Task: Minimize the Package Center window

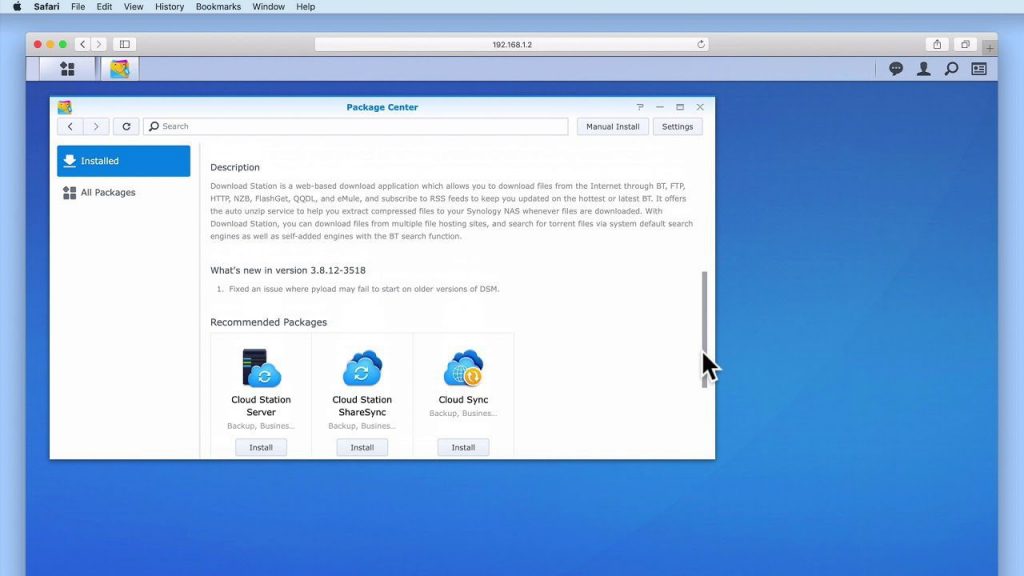Action: click(660, 107)
